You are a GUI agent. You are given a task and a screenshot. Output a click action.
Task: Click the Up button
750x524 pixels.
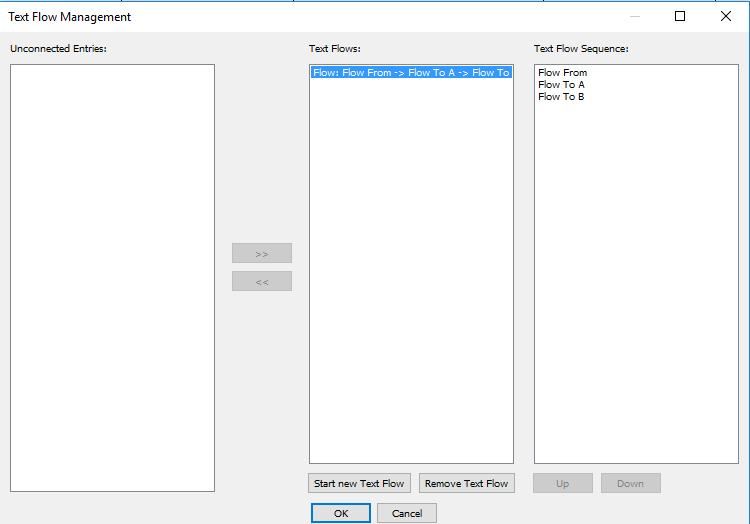[562, 483]
